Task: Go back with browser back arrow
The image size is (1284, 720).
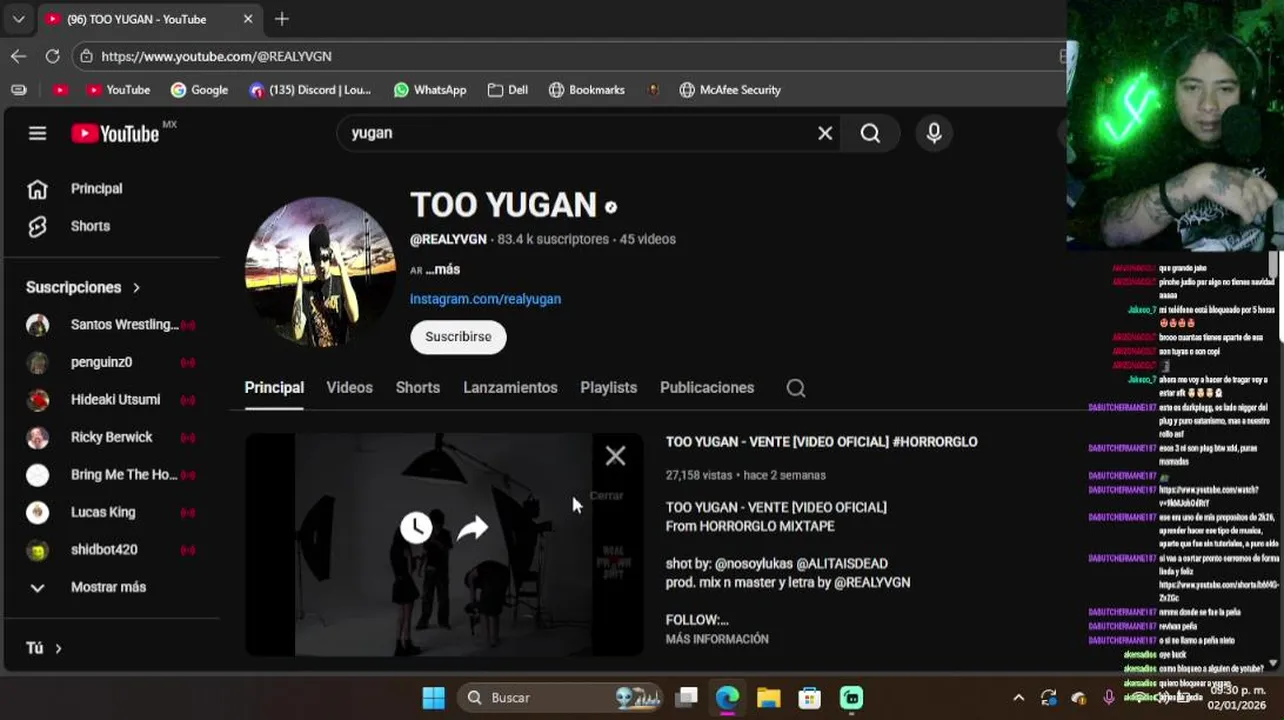Action: (18, 56)
